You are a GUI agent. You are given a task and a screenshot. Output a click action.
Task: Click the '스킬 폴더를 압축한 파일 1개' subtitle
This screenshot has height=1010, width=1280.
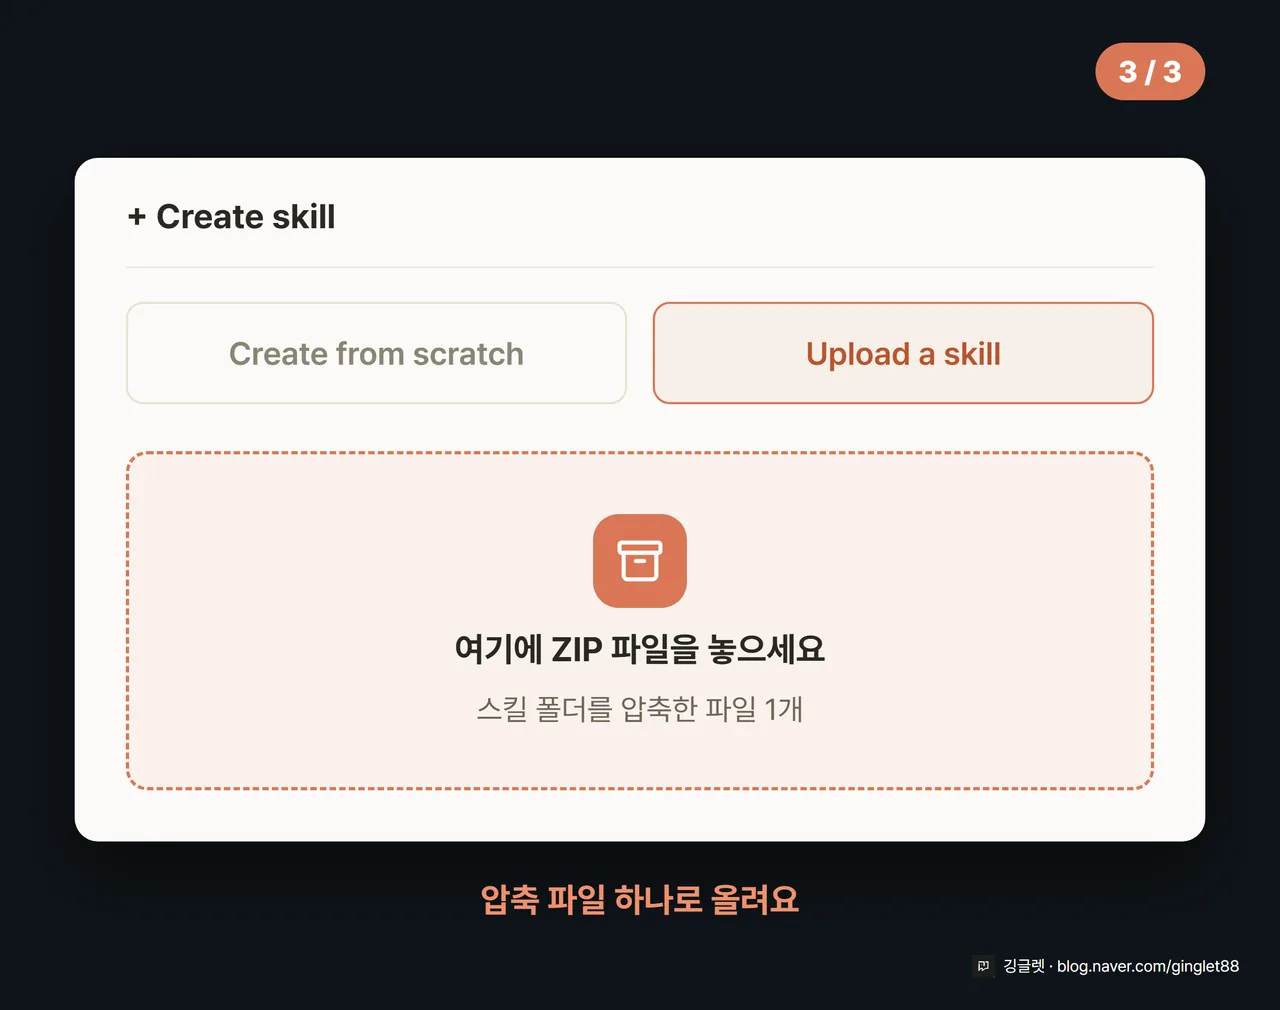(x=640, y=709)
